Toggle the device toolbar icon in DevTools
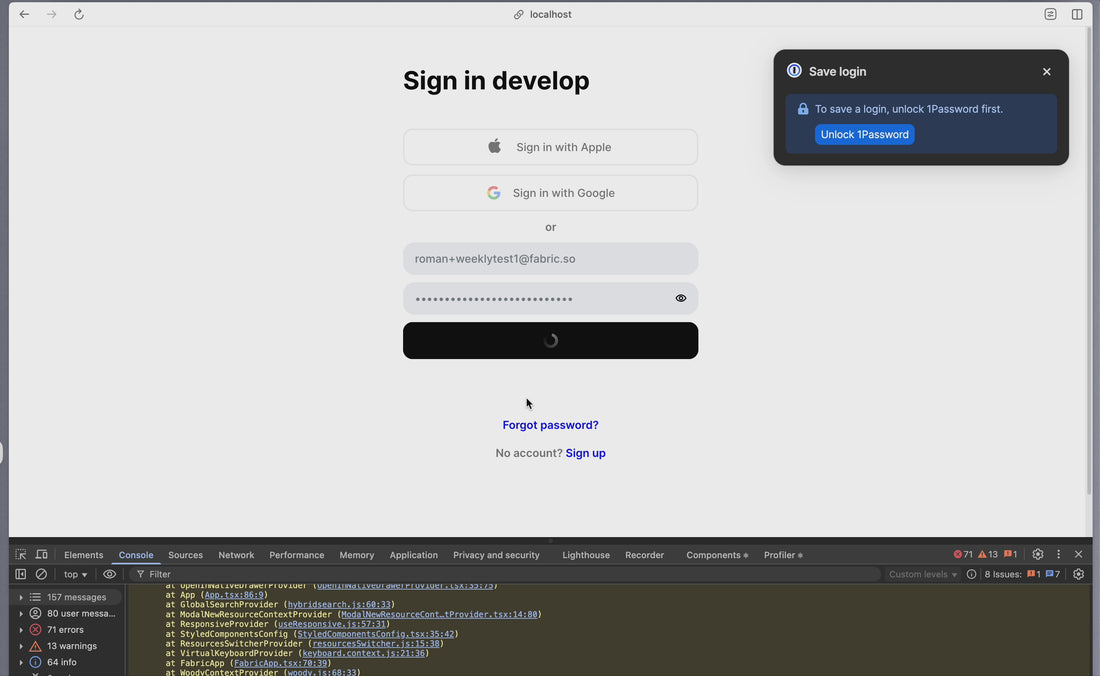1100x676 pixels. 41,555
